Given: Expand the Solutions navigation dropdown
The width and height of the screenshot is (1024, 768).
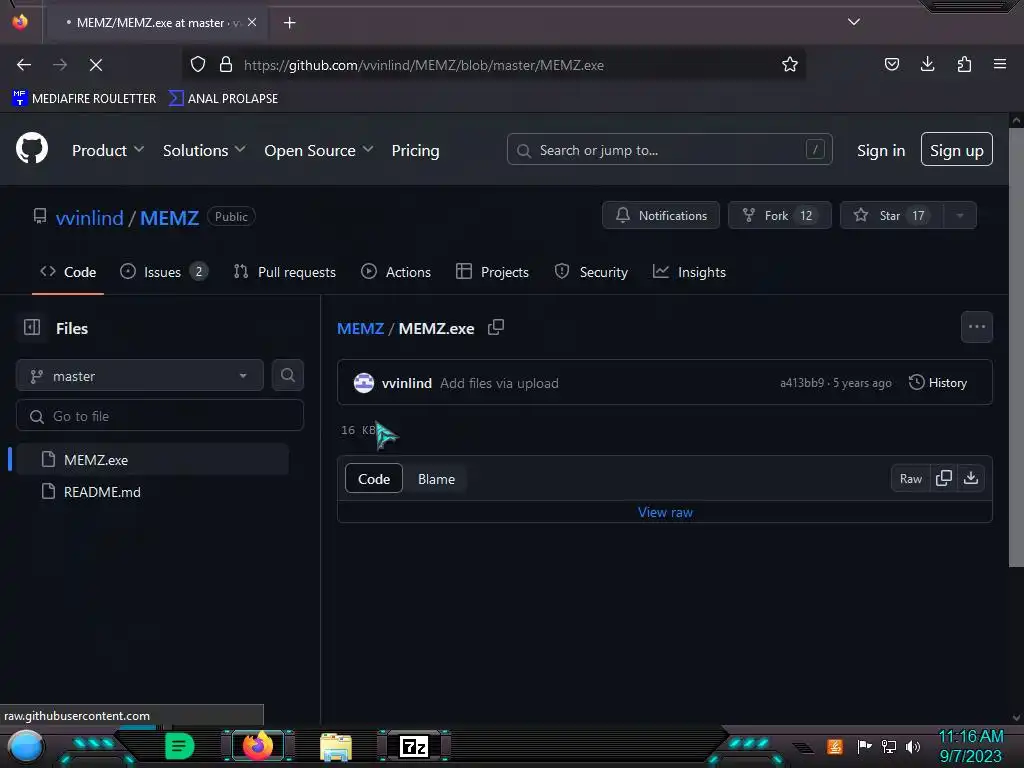Looking at the screenshot, I should [204, 150].
